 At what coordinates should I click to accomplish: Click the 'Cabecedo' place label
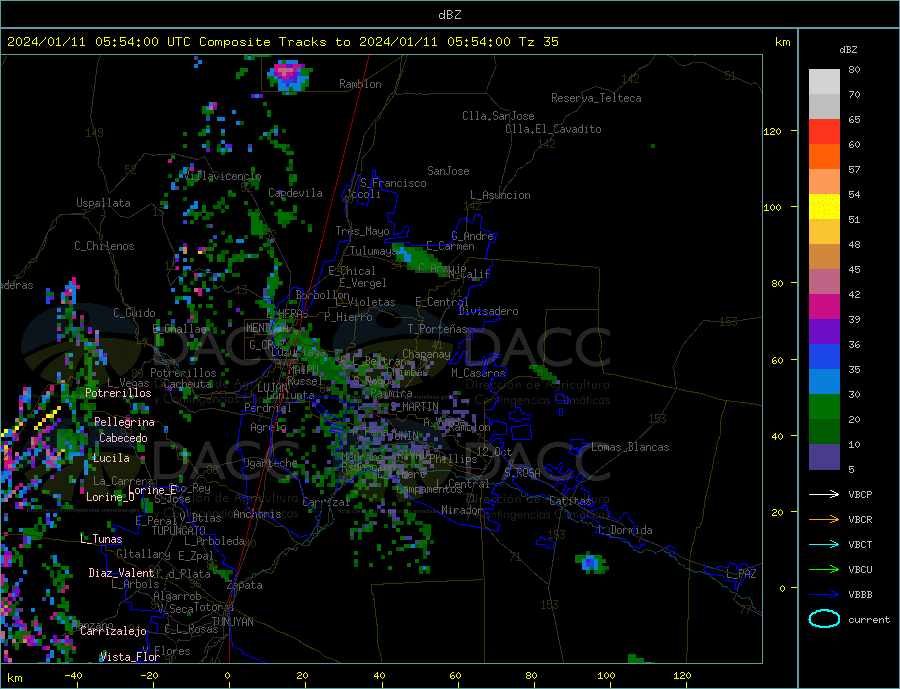[x=123, y=438]
